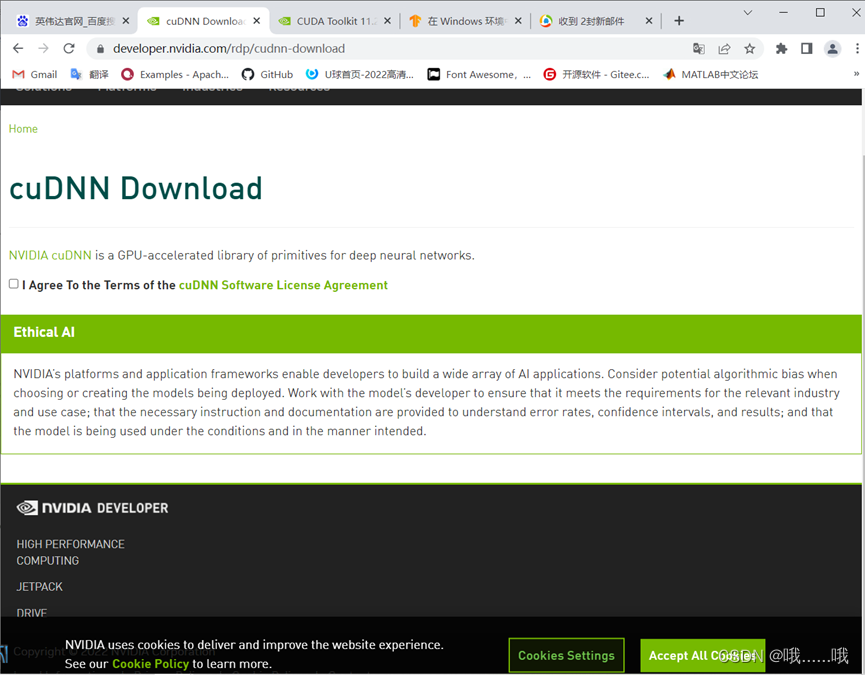Open Examples - Apache bookmark
Image resolution: width=865 pixels, height=675 pixels.
(x=175, y=74)
